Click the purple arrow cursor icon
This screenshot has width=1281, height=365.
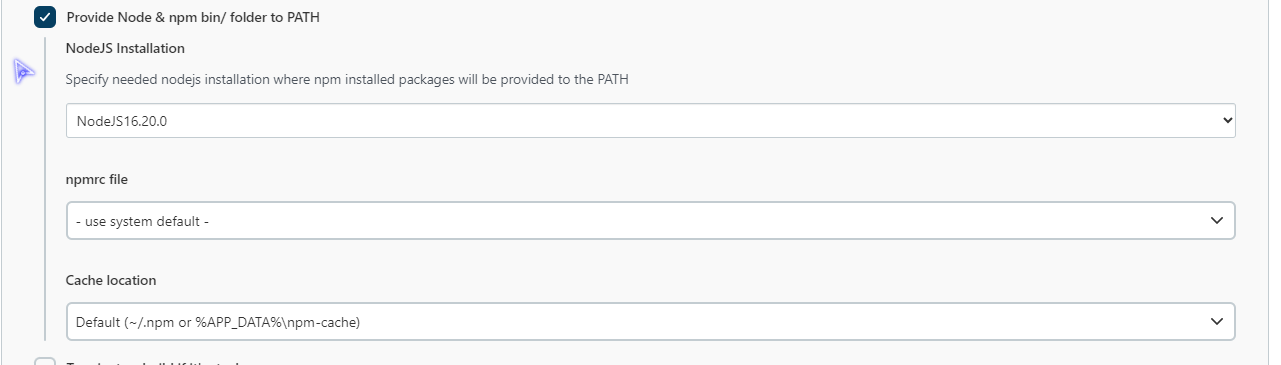pyautogui.click(x=24, y=71)
